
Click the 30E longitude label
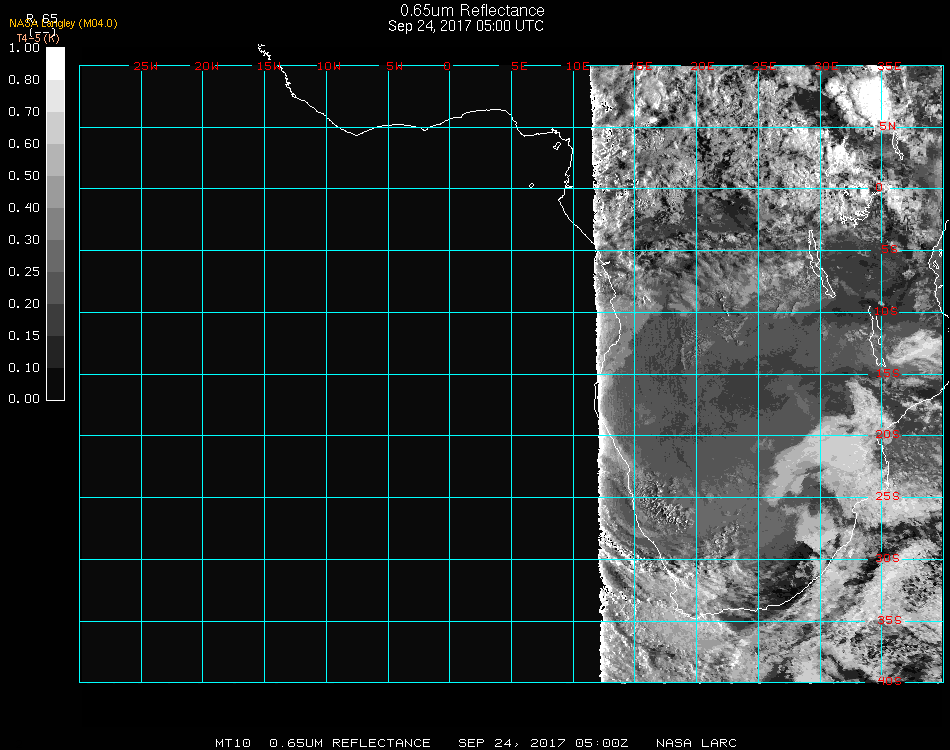click(826, 66)
